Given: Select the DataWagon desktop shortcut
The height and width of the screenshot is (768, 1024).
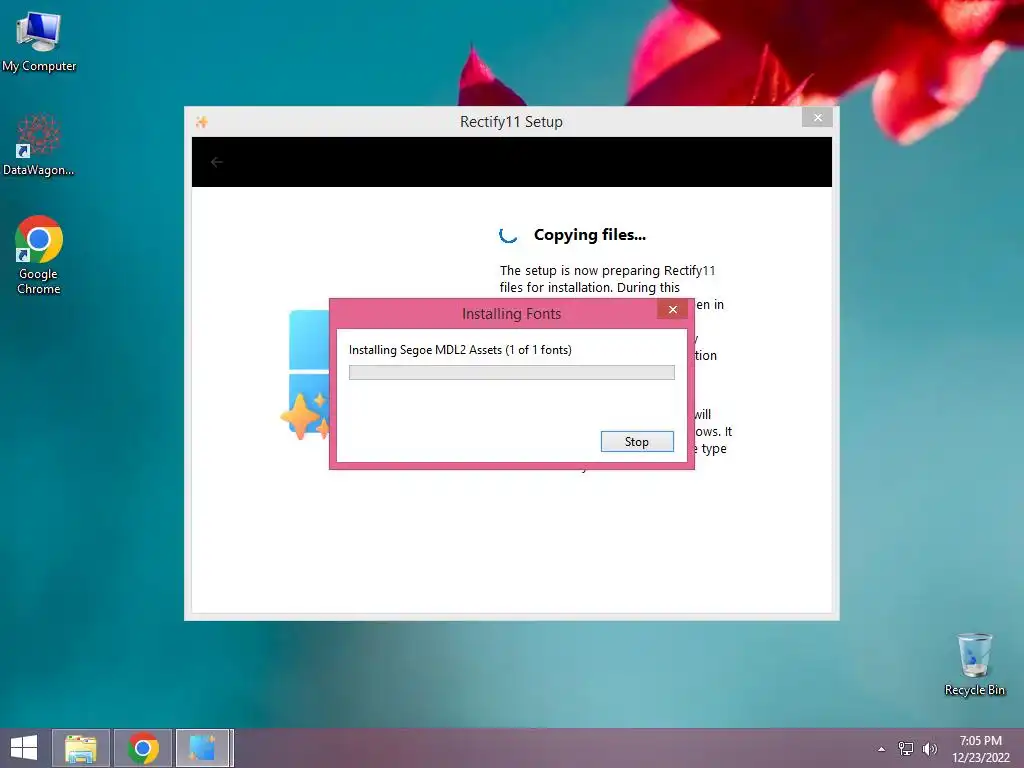Looking at the screenshot, I should click(x=39, y=145).
